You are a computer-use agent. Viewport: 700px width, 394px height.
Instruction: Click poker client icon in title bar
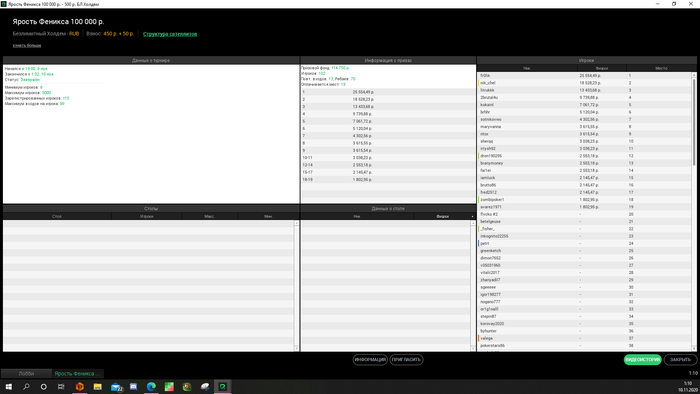[x=4, y=4]
